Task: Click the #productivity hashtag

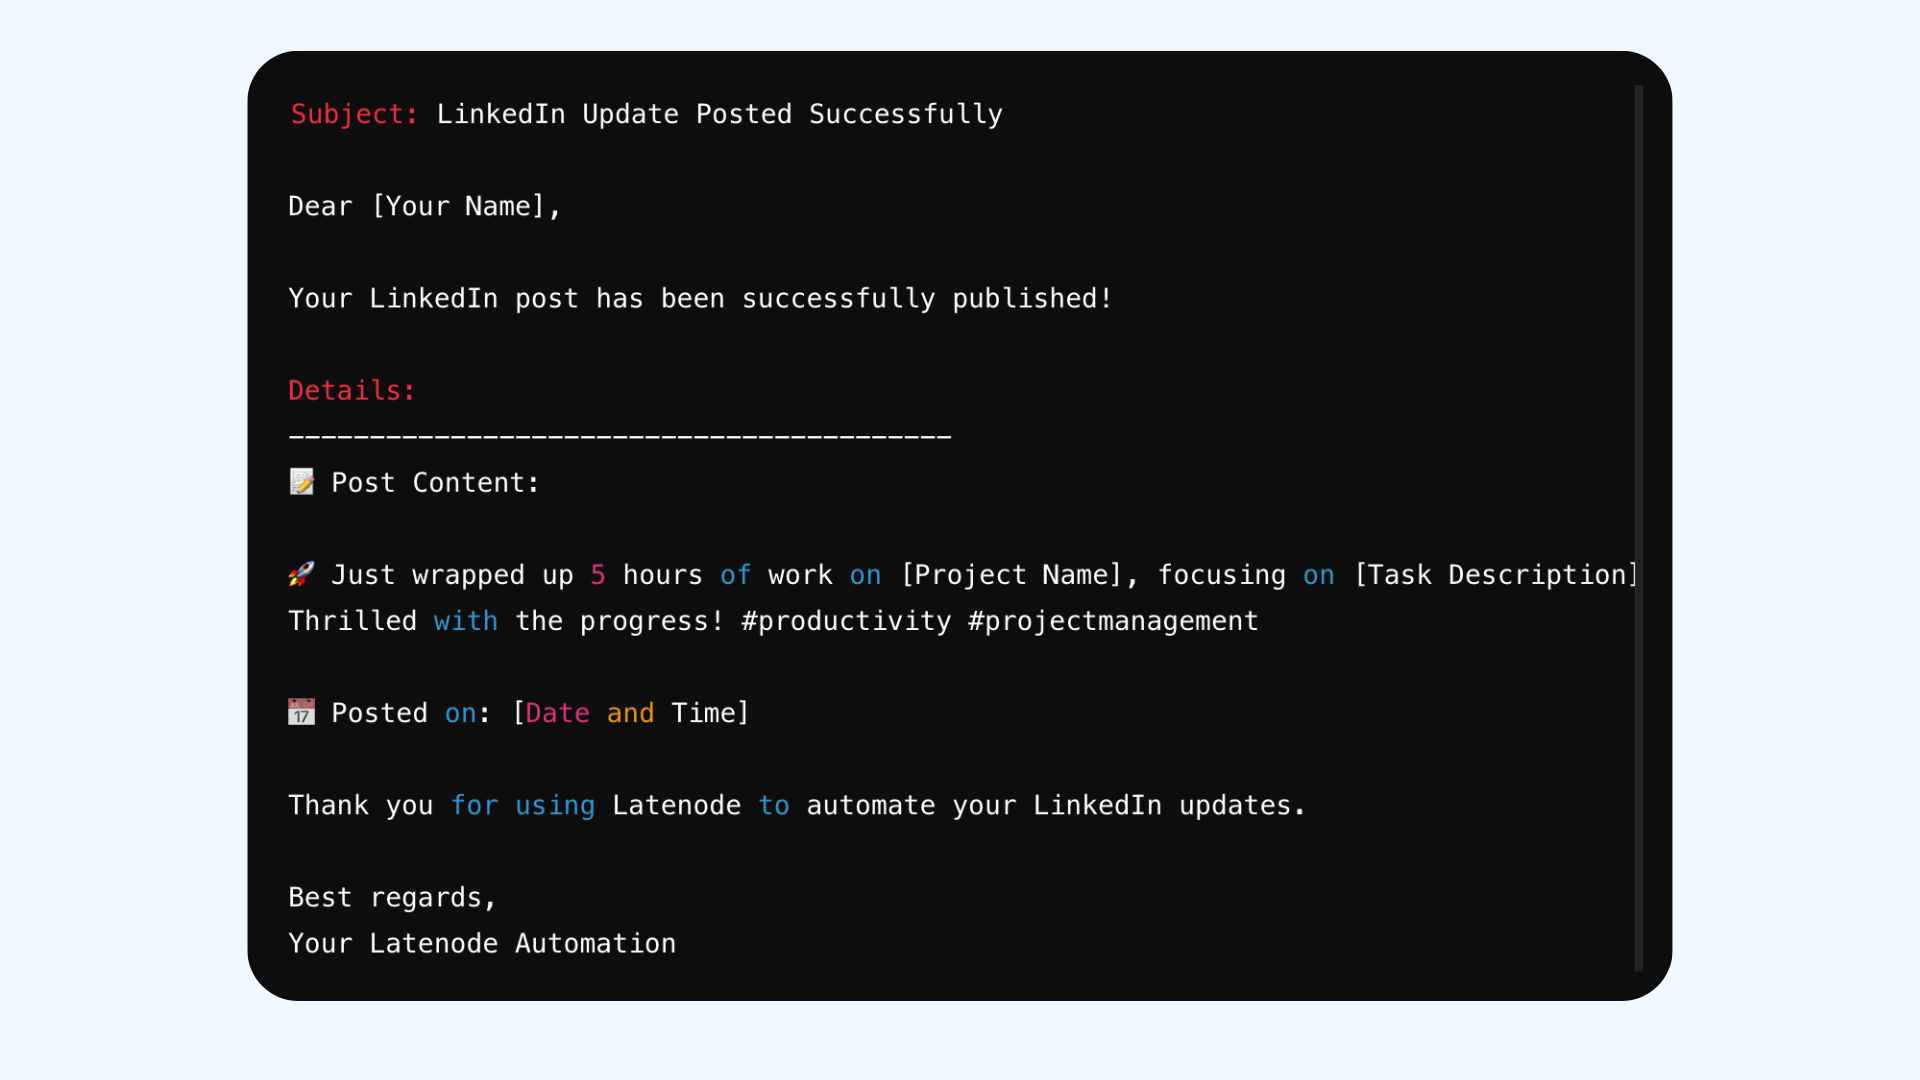Action: (846, 621)
